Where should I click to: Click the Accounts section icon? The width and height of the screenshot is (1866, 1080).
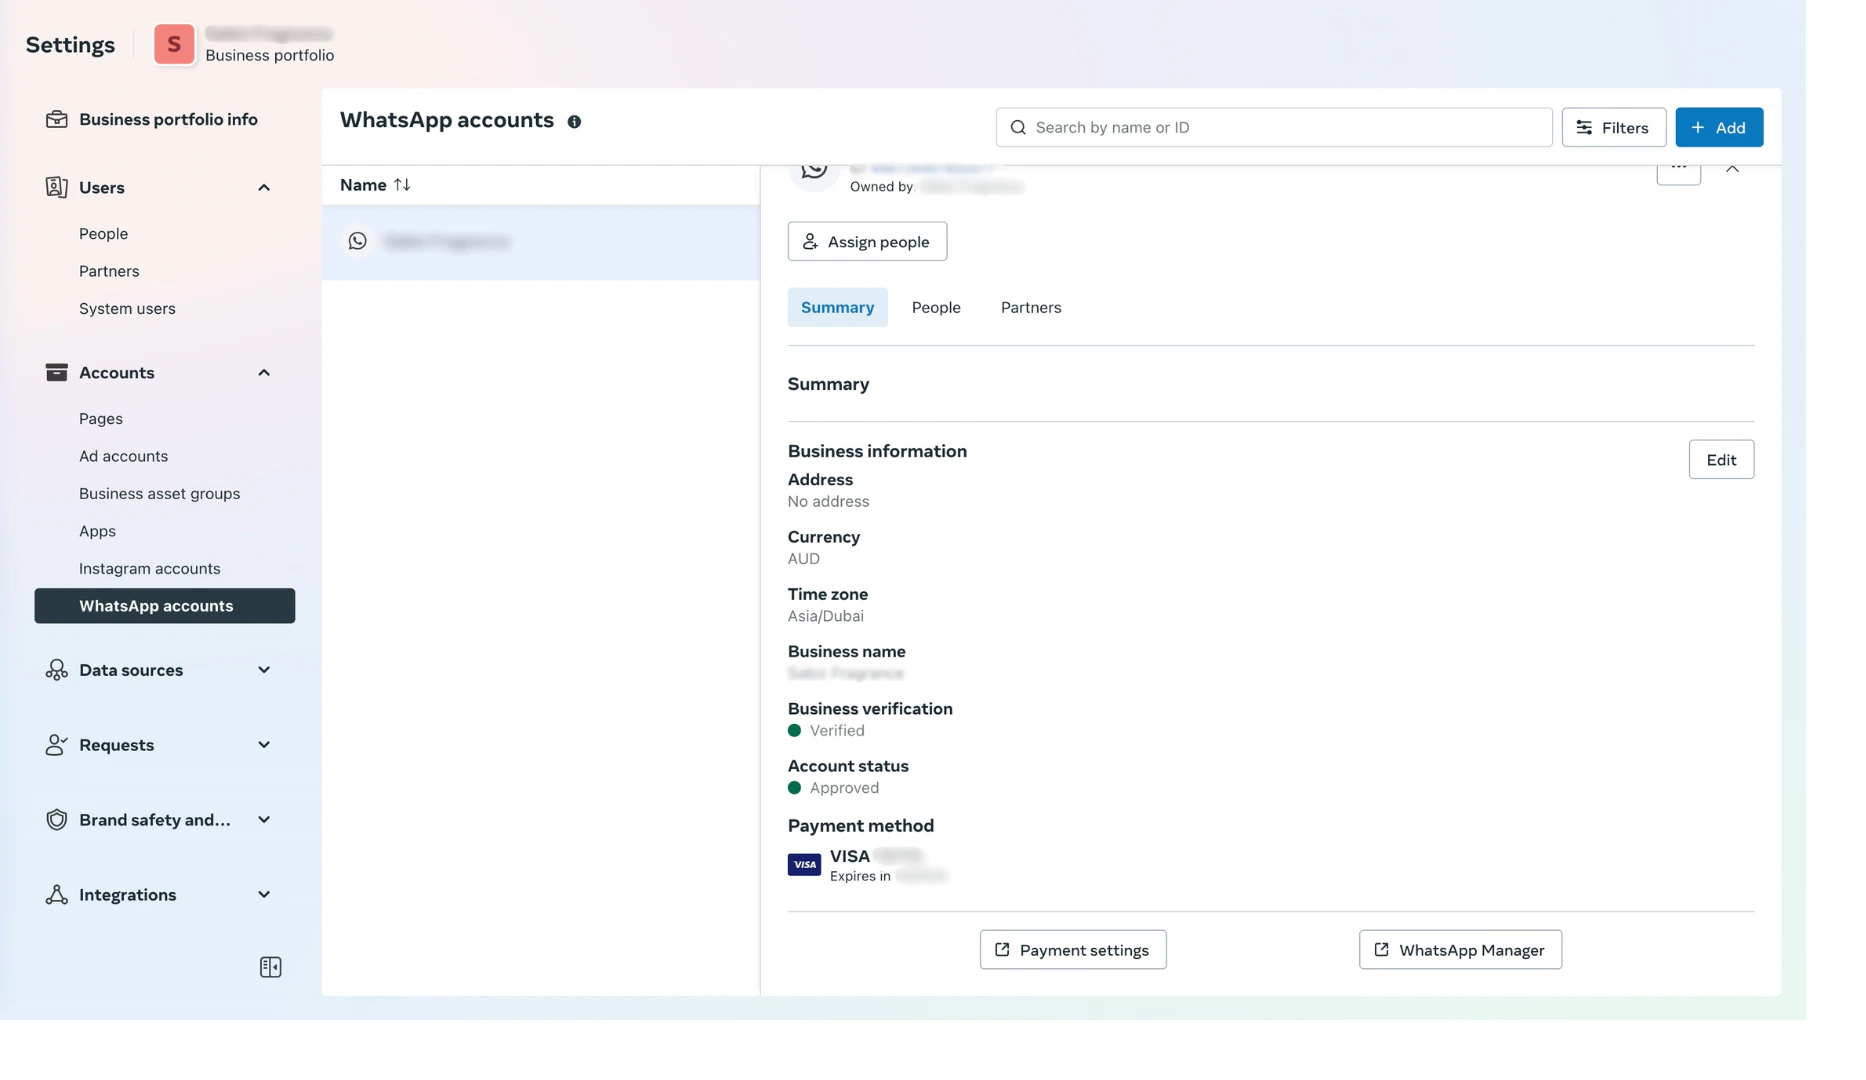(x=57, y=372)
